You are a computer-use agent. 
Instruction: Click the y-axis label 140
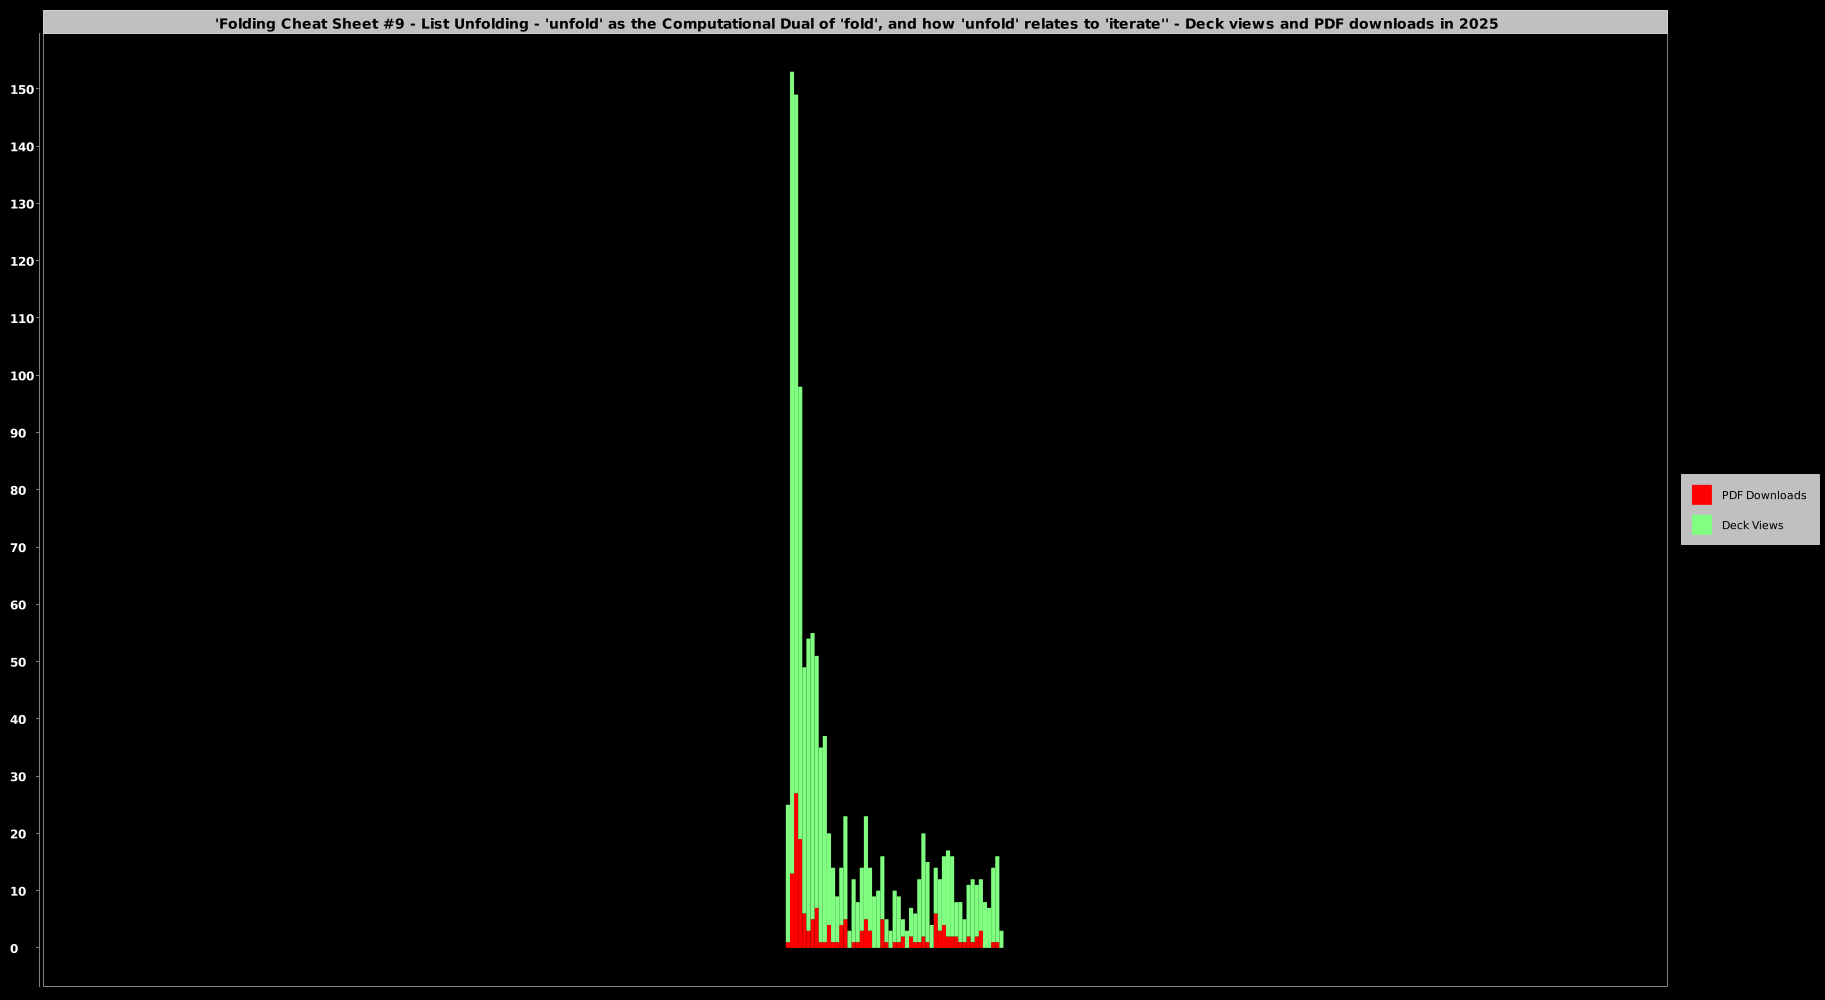click(x=22, y=147)
